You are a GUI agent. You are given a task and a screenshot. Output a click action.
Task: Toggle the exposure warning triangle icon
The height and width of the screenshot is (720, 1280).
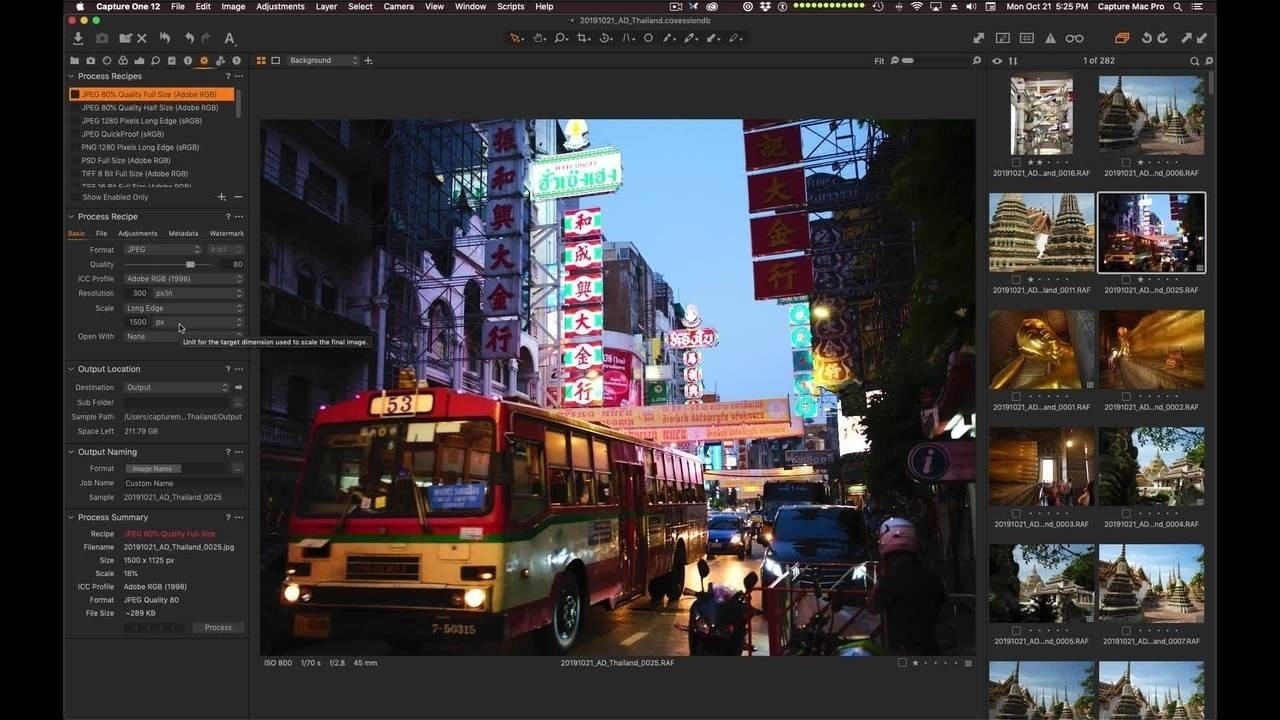click(1050, 38)
